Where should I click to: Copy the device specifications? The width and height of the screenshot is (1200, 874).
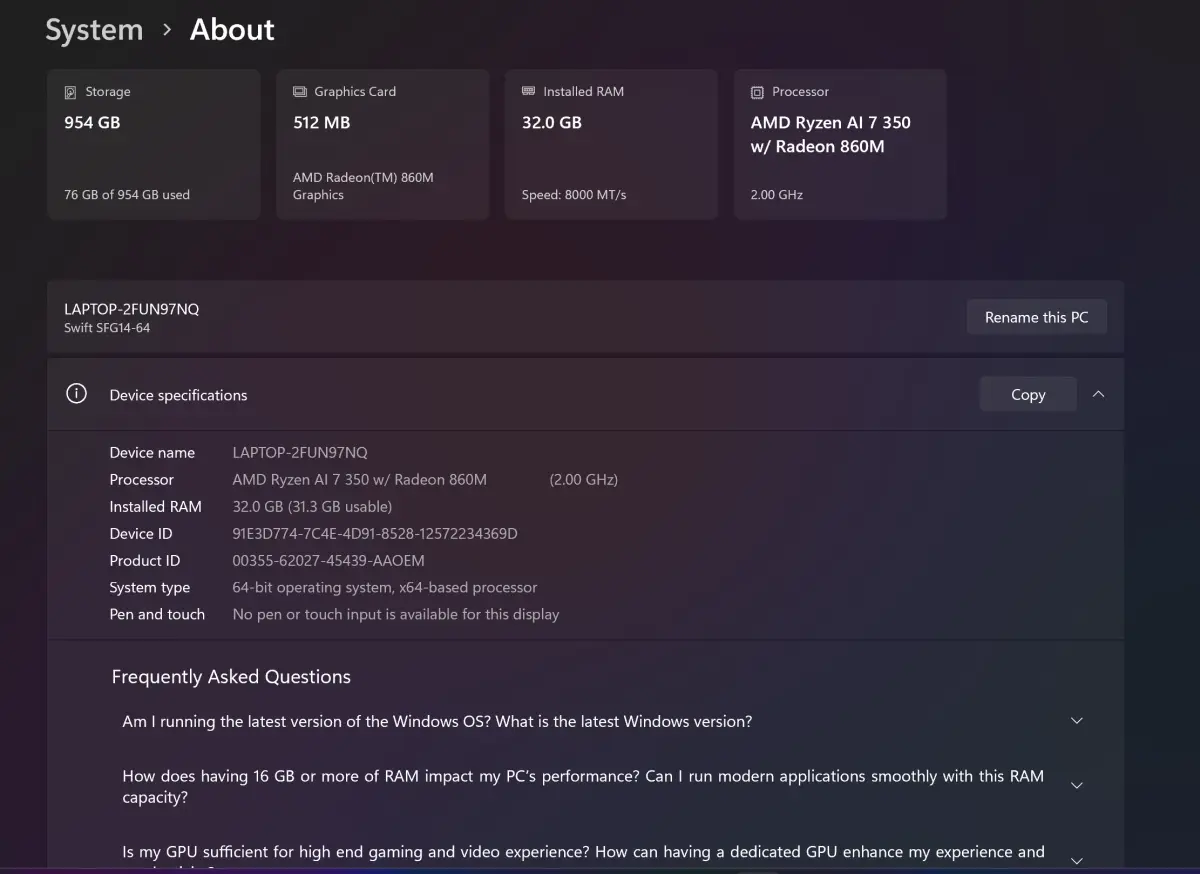[x=1027, y=394]
